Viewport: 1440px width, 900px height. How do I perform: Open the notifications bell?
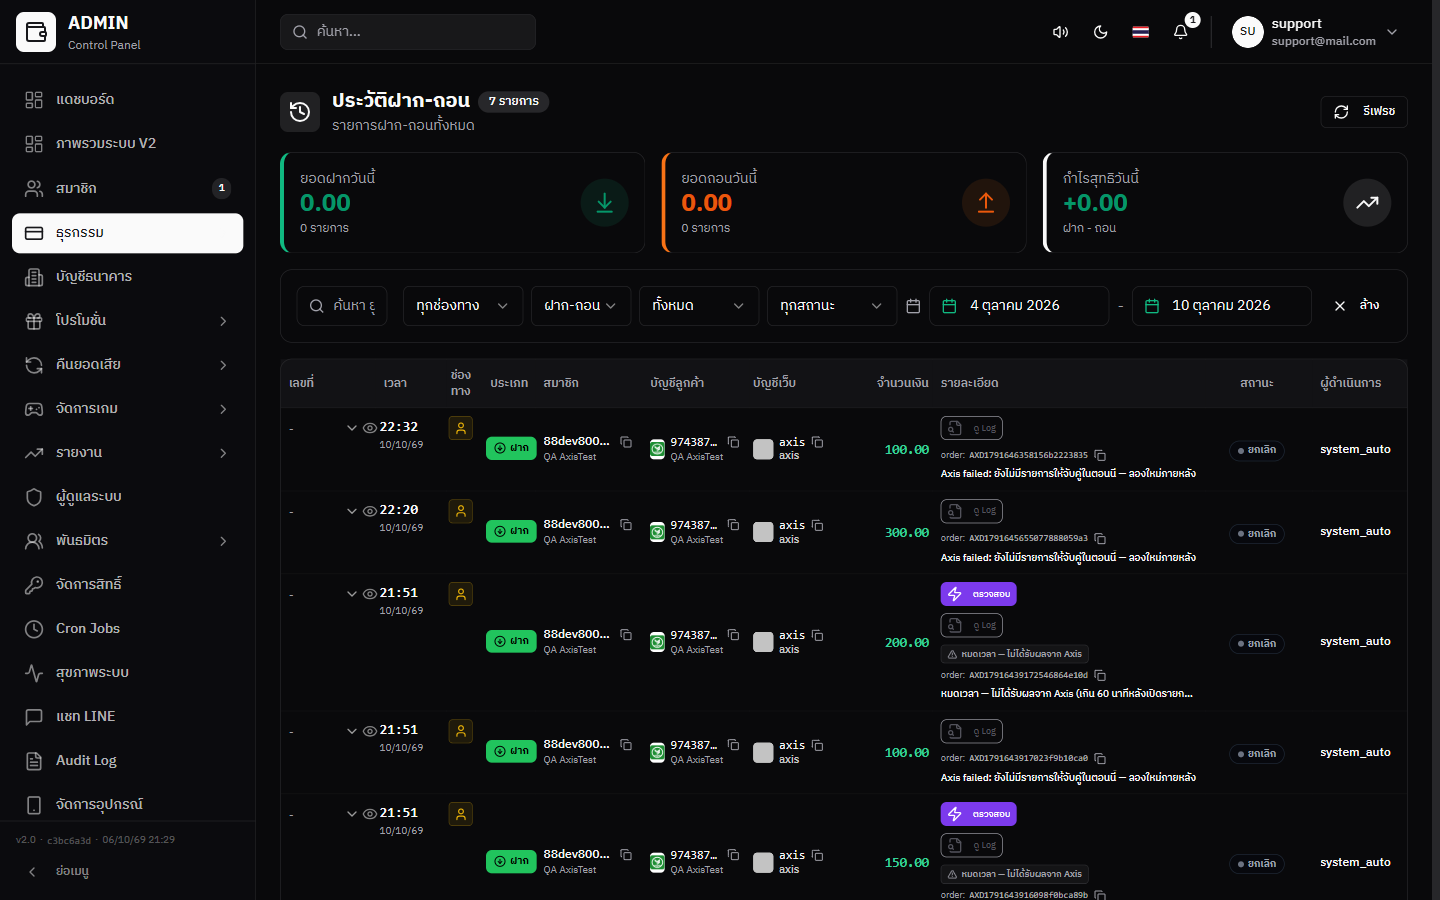click(x=1181, y=32)
